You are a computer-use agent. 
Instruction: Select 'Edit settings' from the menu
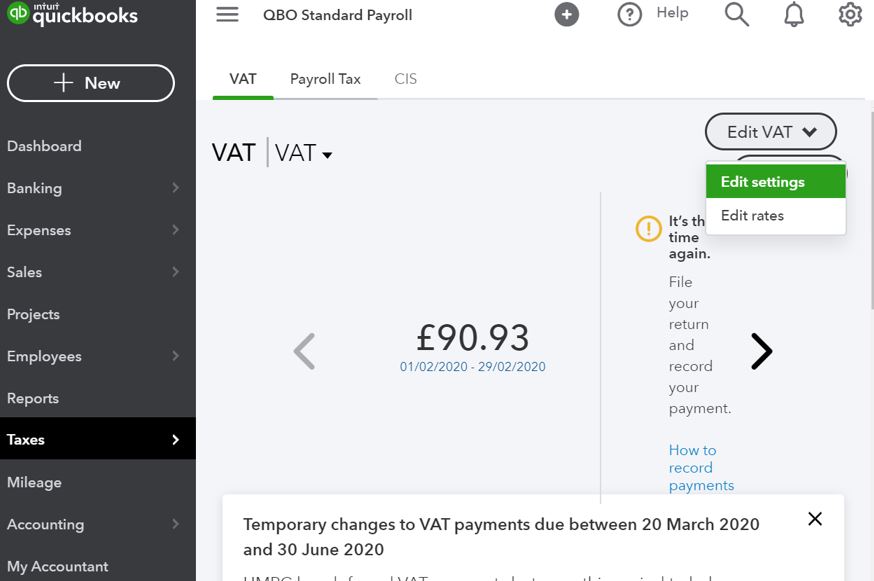[761, 181]
